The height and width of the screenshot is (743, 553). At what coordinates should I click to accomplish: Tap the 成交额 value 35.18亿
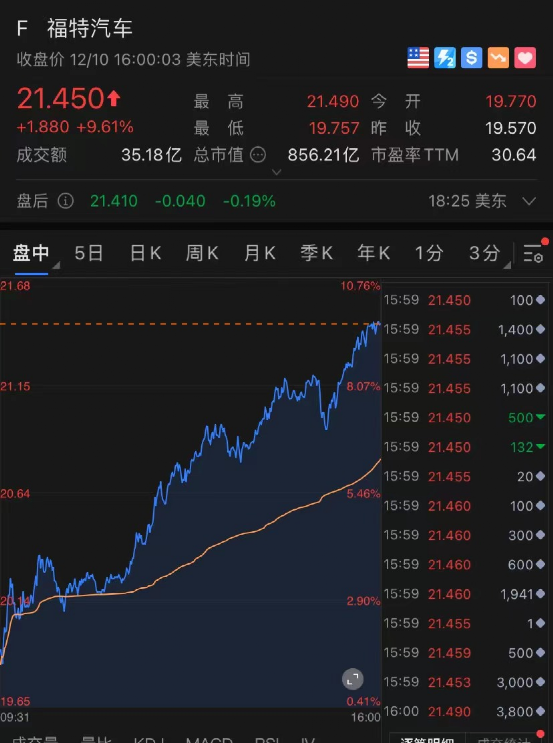point(152,155)
